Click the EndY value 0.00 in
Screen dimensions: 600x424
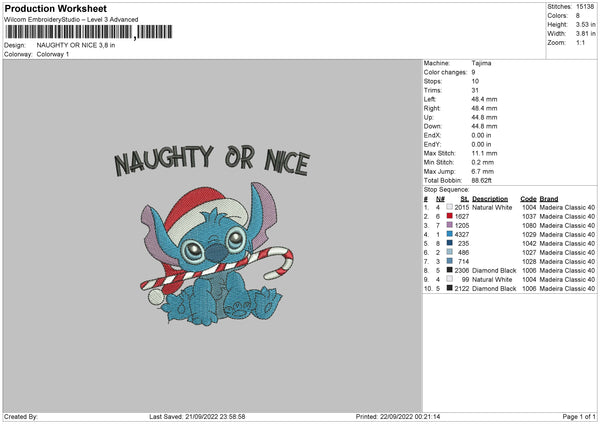pyautogui.click(x=481, y=144)
